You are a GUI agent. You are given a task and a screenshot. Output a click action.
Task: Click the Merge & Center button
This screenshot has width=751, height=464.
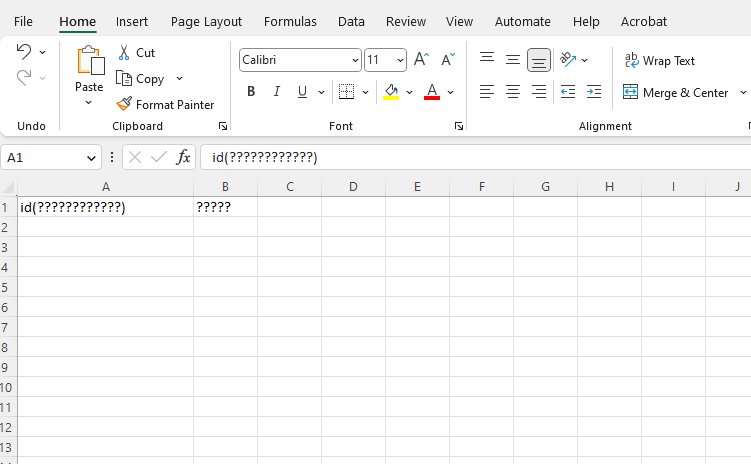[676, 93]
